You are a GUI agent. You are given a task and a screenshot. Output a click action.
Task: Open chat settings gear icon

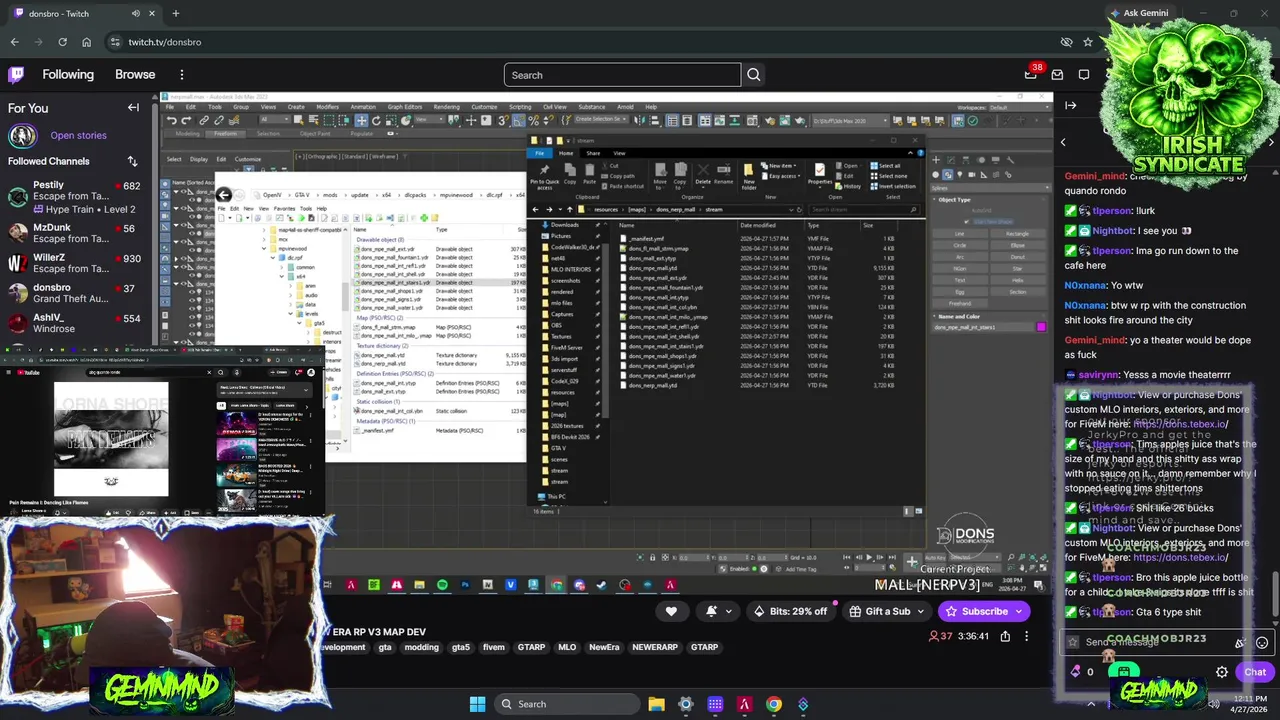pos(1222,672)
